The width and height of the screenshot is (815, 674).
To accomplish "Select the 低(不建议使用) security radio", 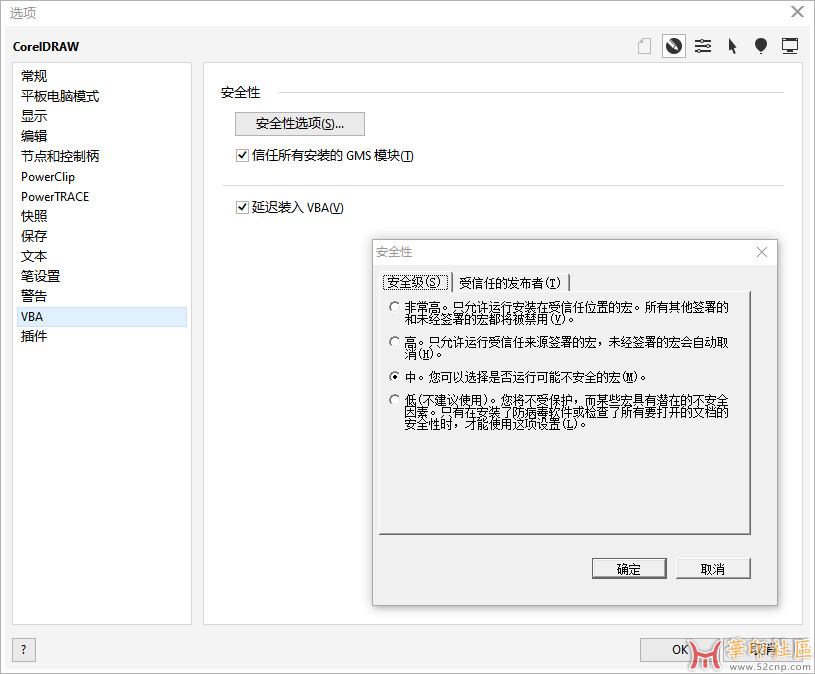I will [x=395, y=400].
